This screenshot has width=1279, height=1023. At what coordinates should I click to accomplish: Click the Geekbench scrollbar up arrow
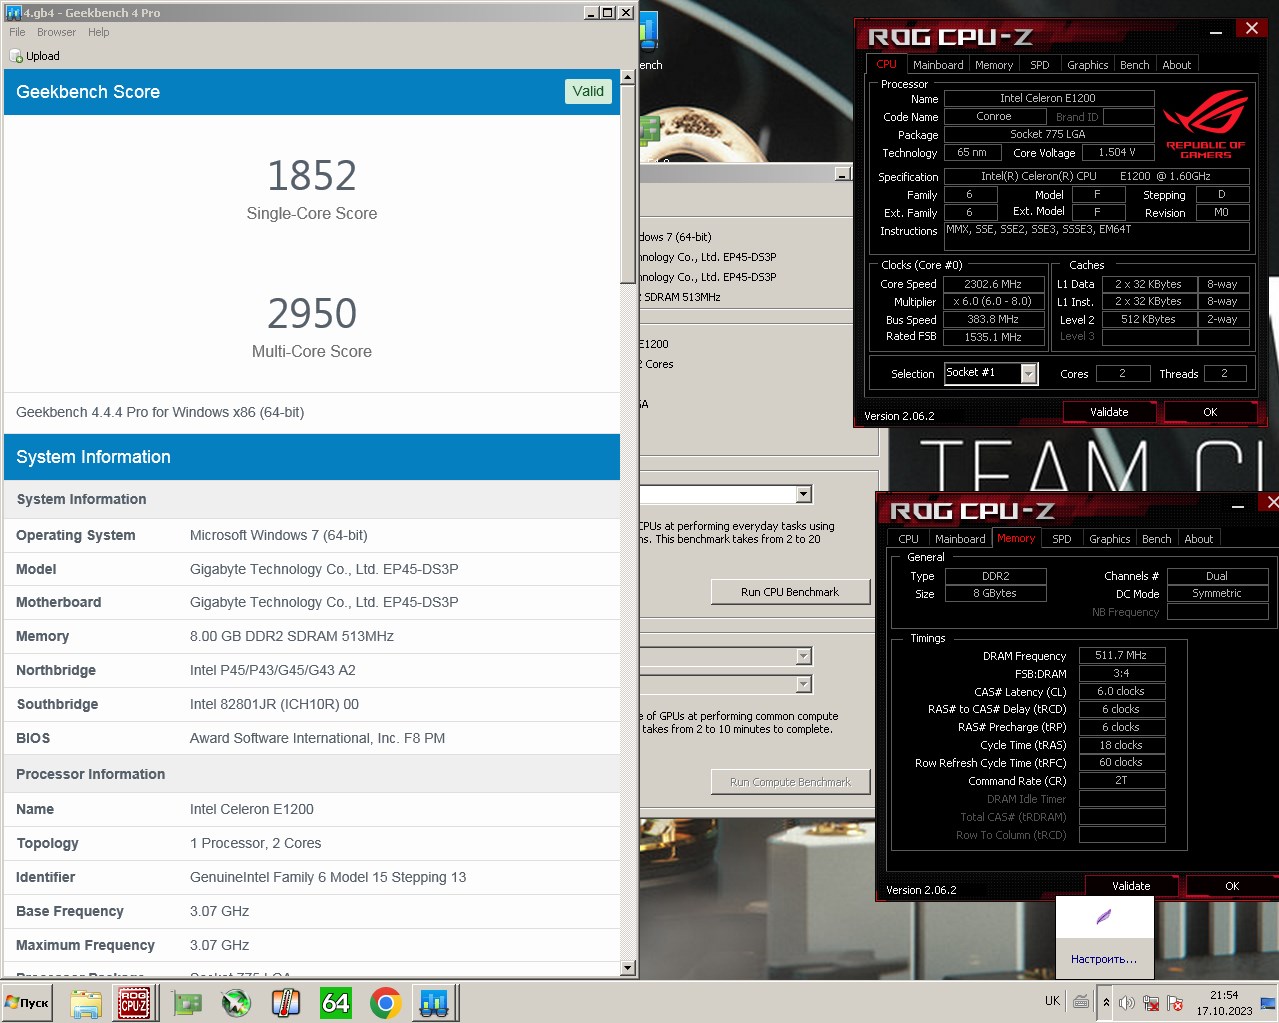click(628, 76)
